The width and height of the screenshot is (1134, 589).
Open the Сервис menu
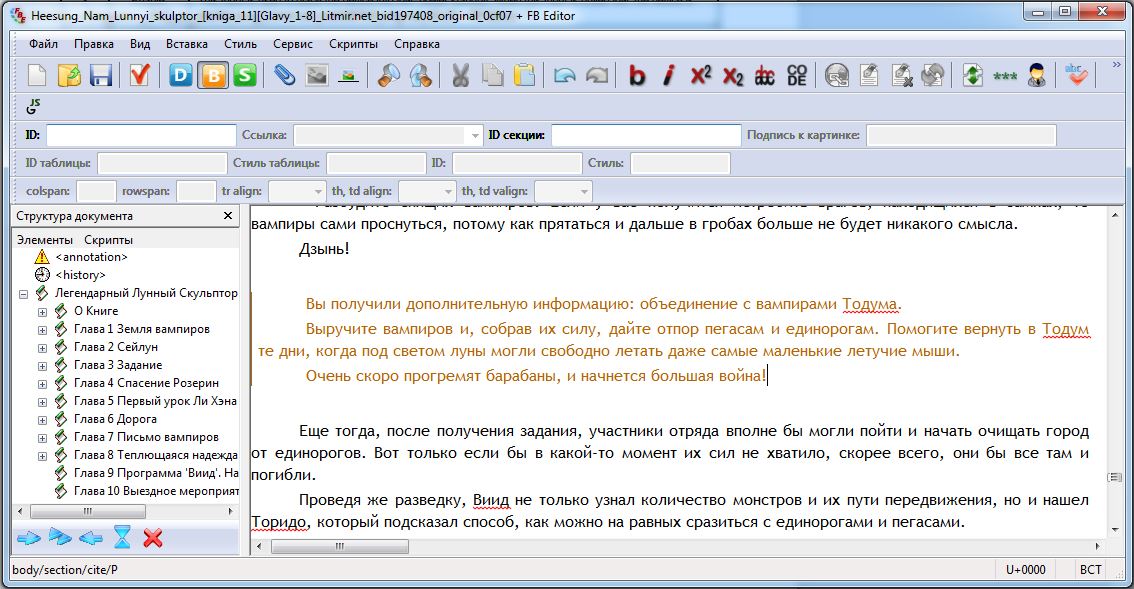(293, 44)
